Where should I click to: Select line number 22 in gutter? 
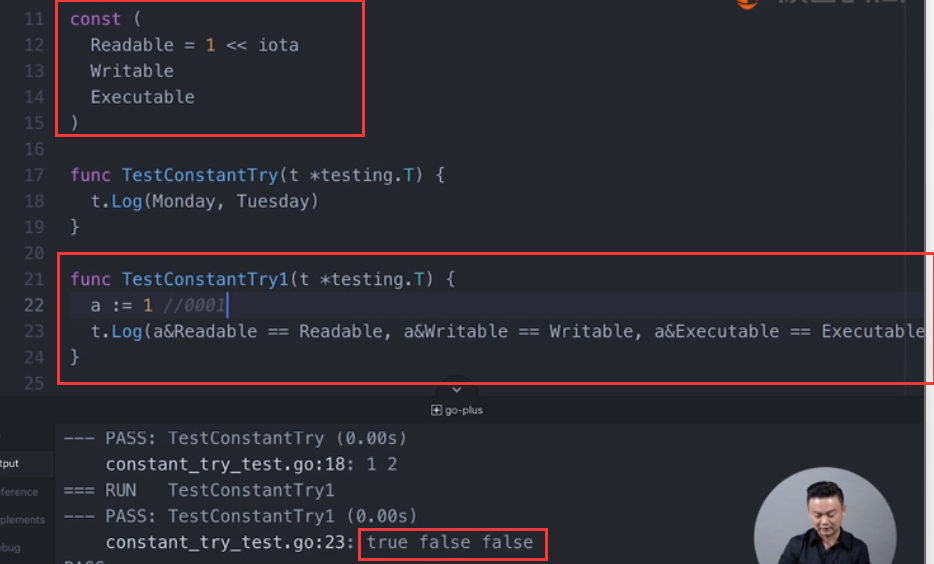pyautogui.click(x=34, y=306)
